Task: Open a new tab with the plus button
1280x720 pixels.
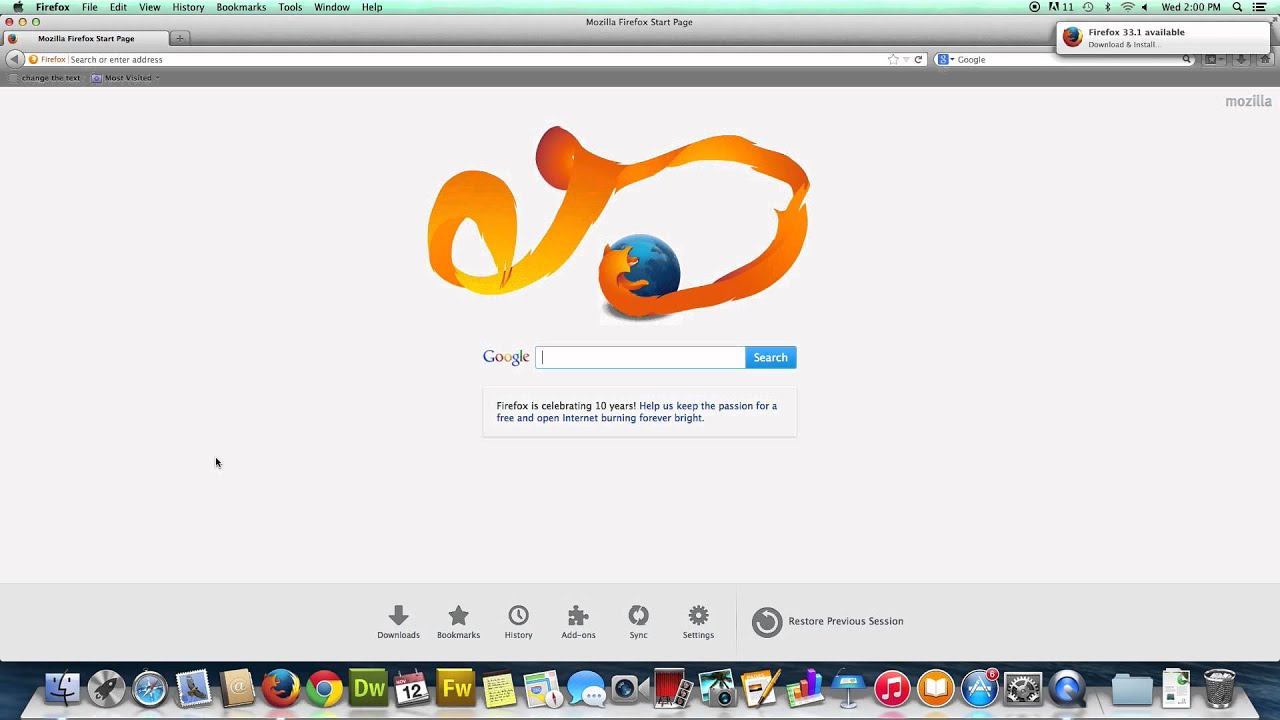Action: pos(180,38)
